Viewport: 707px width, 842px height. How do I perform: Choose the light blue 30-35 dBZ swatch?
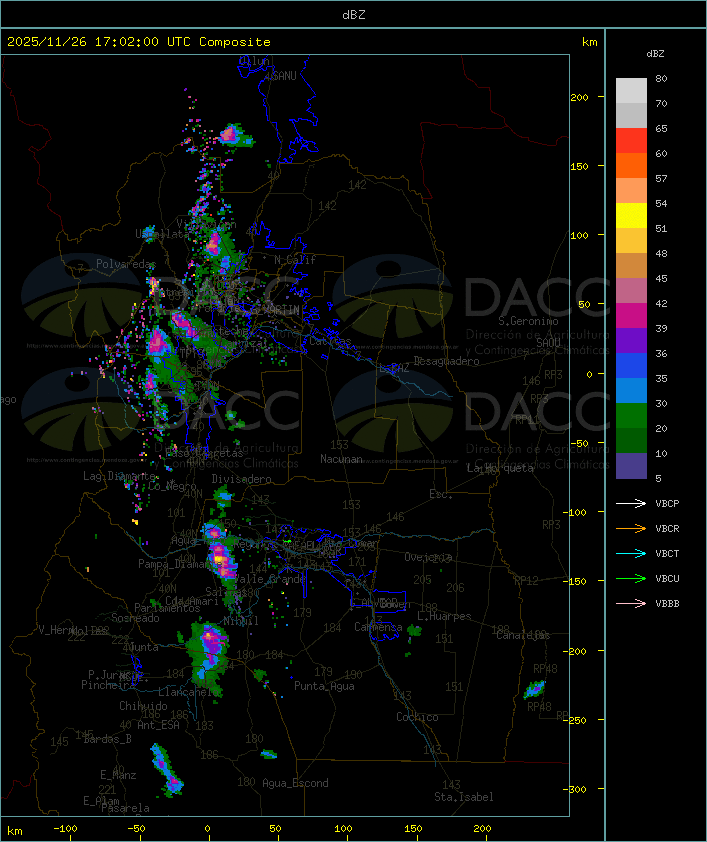tap(631, 390)
